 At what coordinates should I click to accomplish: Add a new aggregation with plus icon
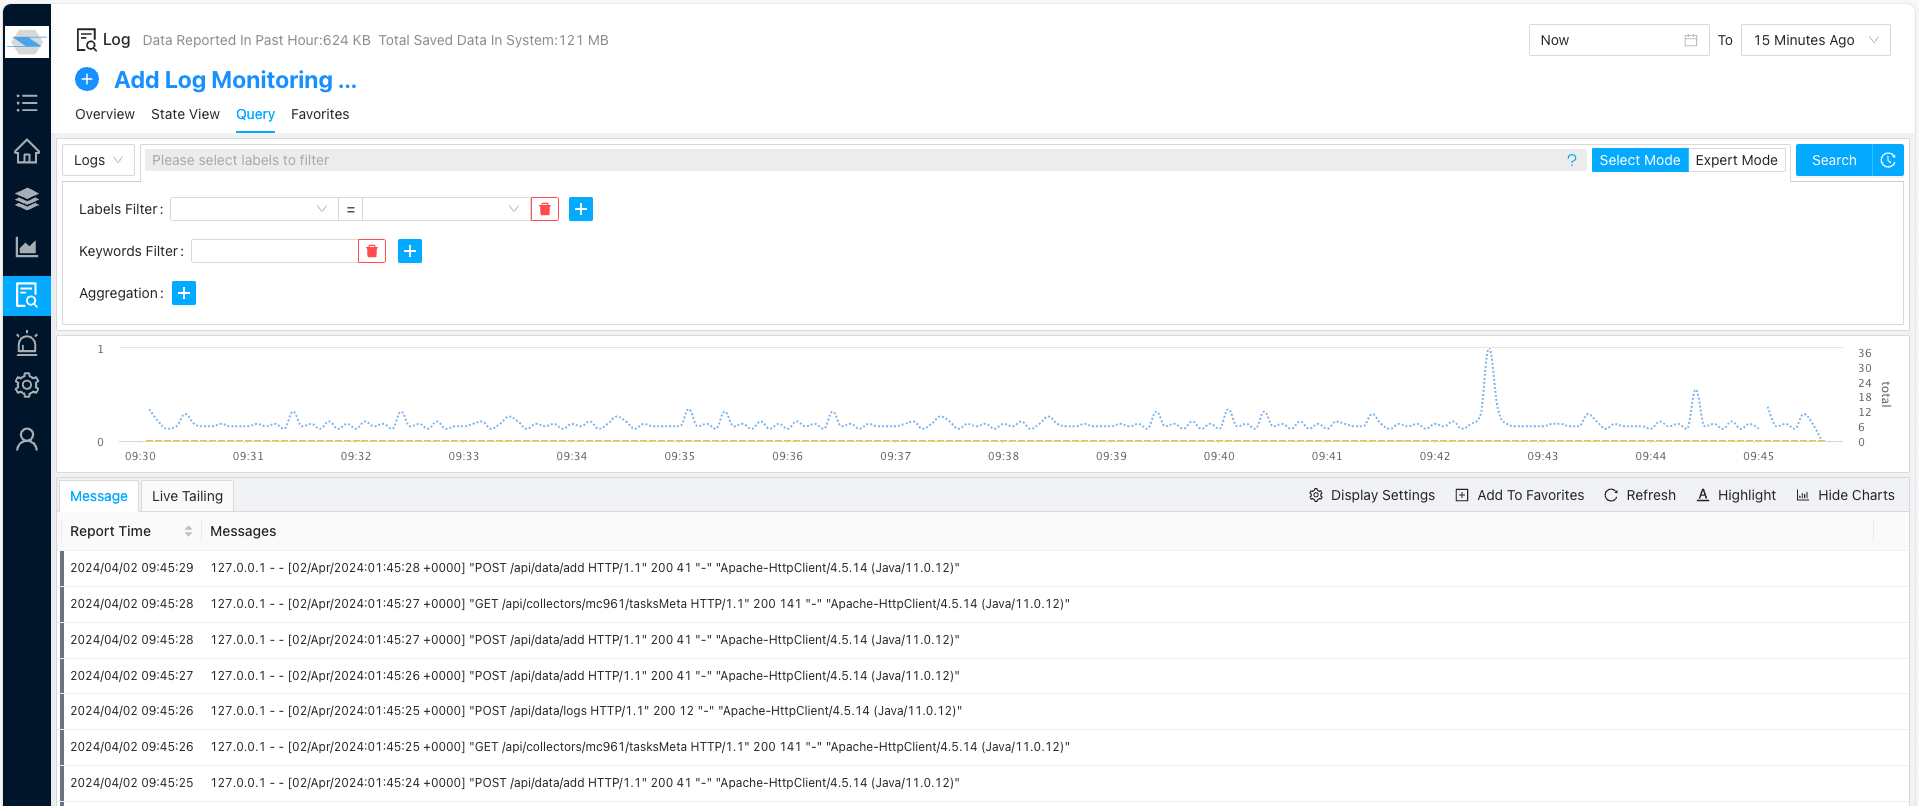(x=184, y=293)
